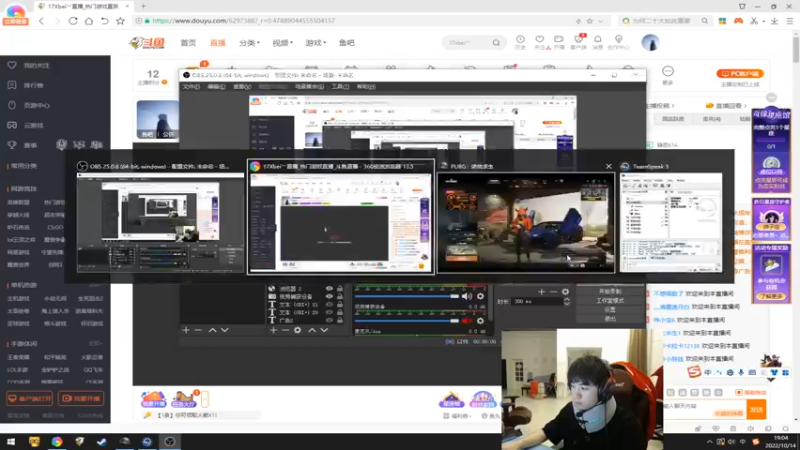The image size is (800, 450).
Task: Open Douyu 鱼吧 nav link
Action: [x=346, y=43]
